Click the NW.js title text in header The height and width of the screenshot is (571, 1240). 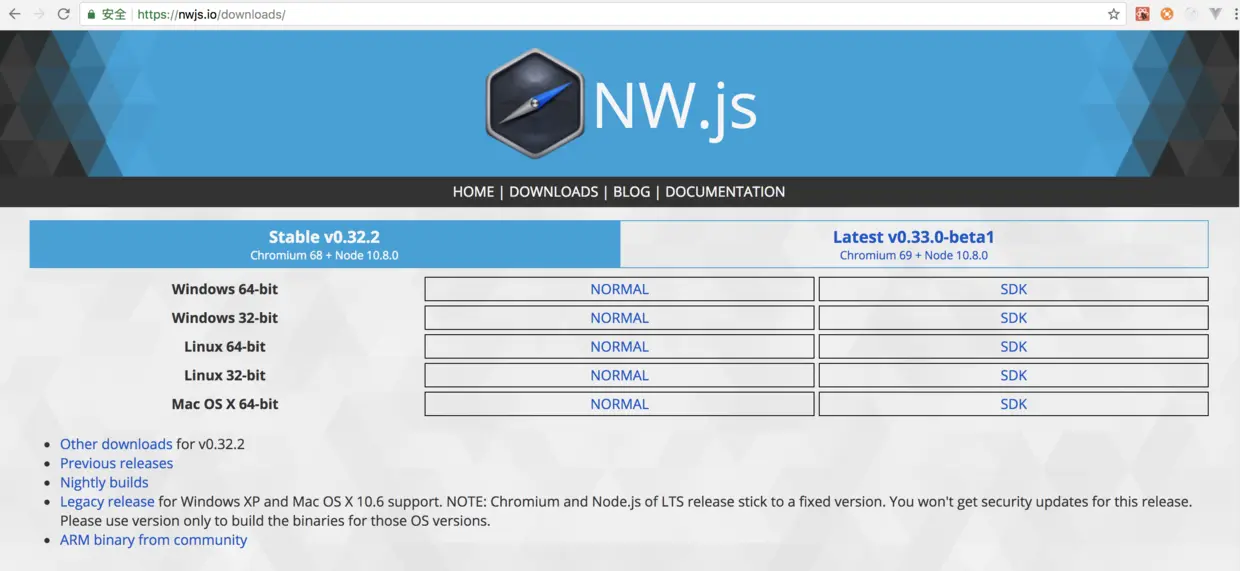(x=675, y=107)
